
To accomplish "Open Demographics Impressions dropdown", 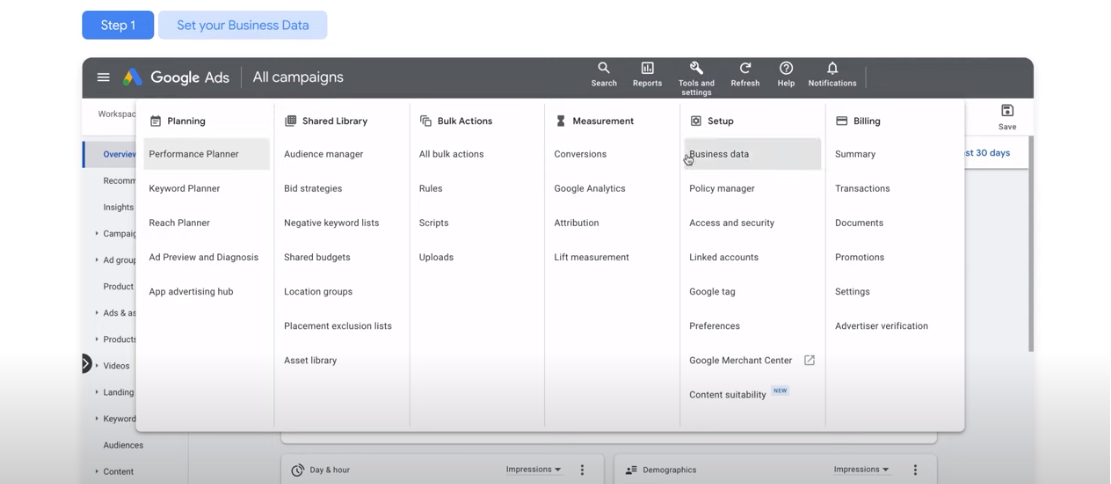I will [861, 470].
